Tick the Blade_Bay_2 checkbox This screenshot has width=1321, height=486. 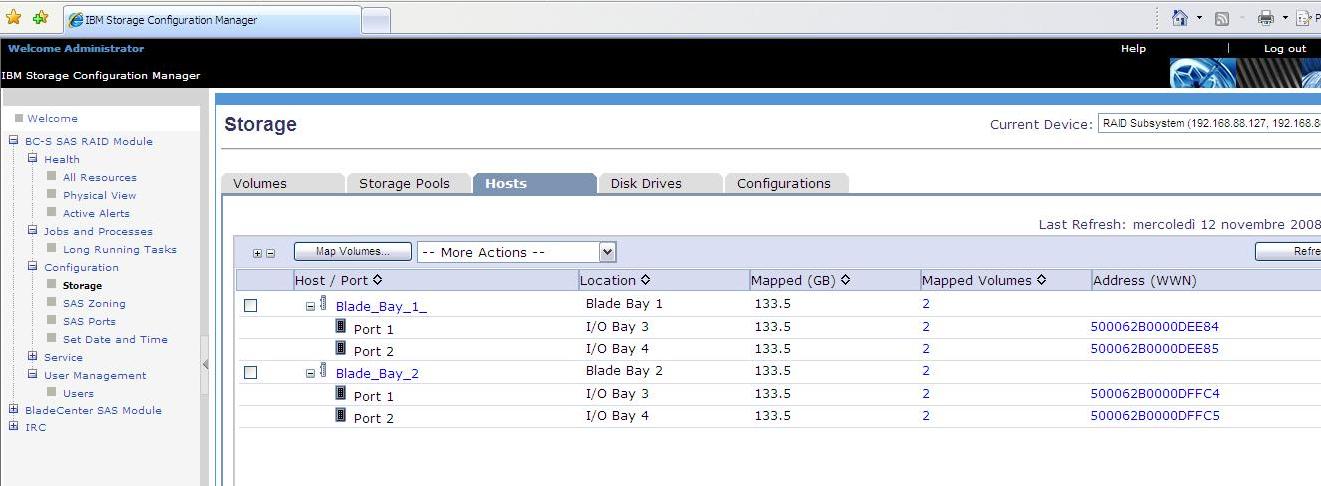(251, 372)
